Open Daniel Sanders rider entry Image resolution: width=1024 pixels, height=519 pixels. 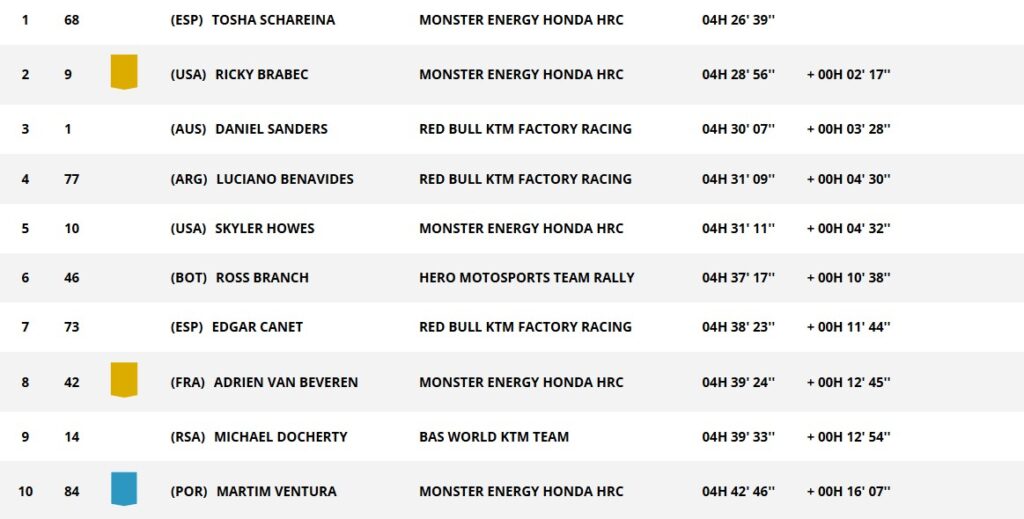[x=271, y=129]
